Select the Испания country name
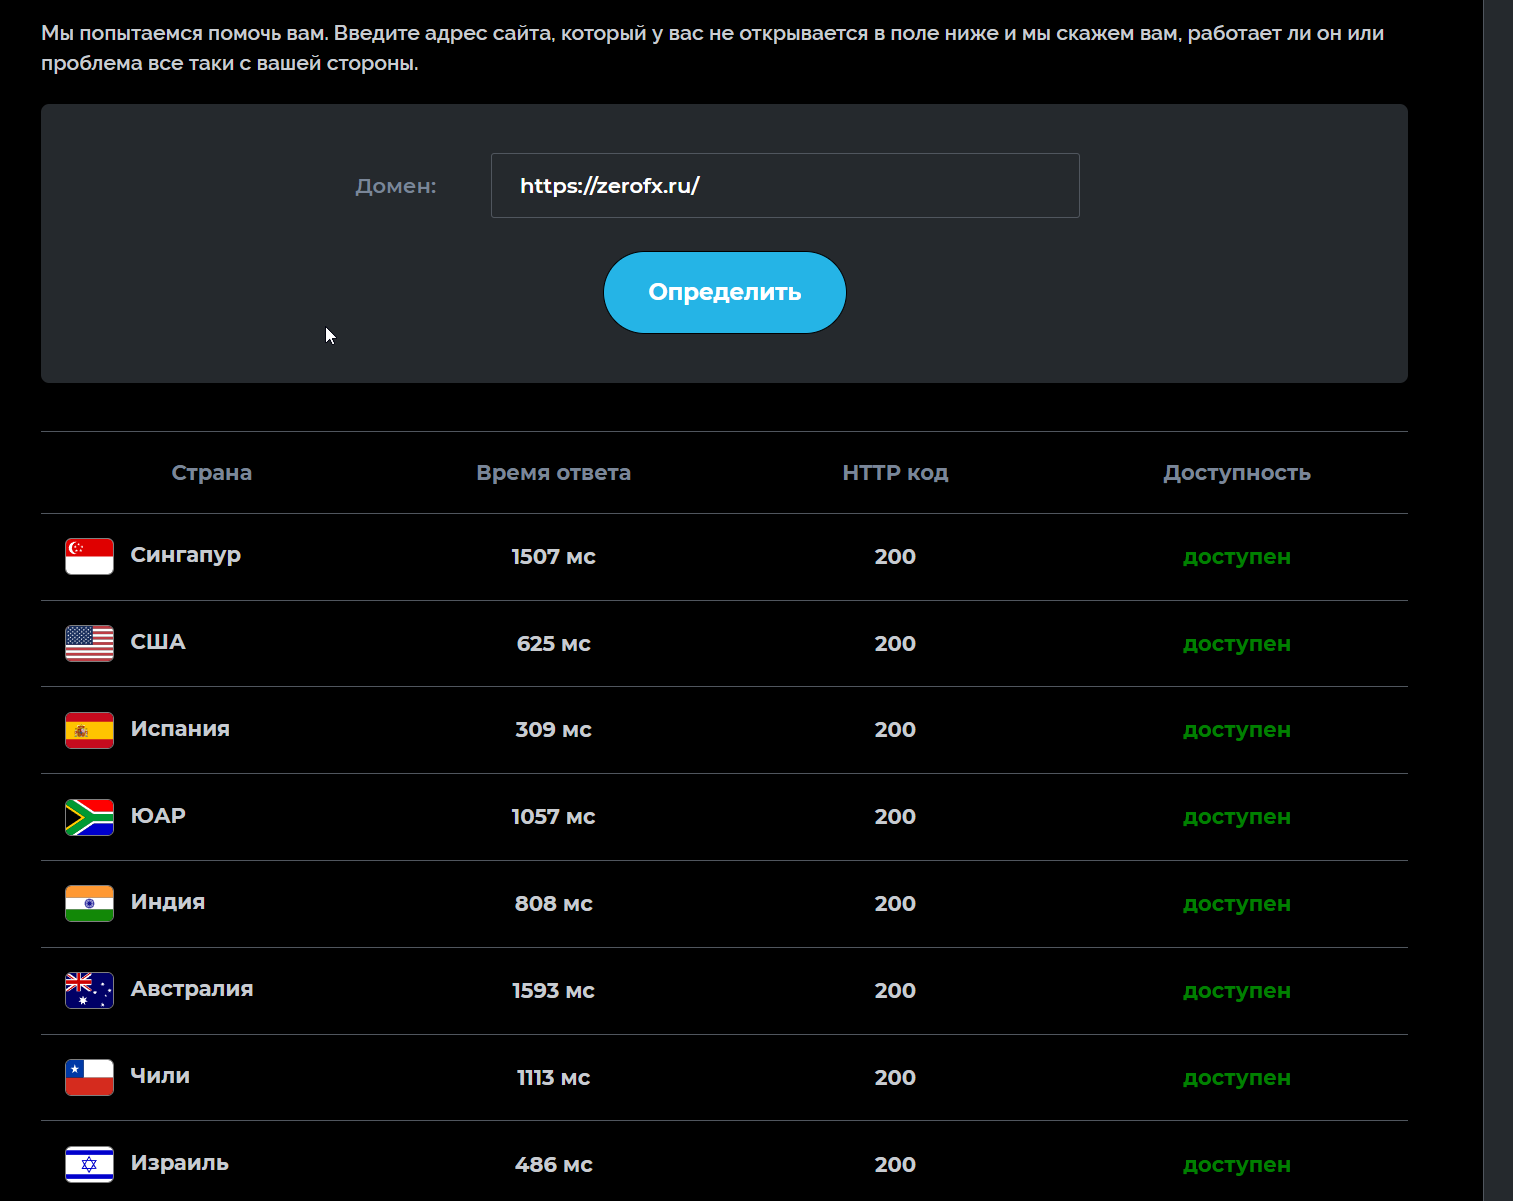The width and height of the screenshot is (1513, 1201). (x=180, y=729)
